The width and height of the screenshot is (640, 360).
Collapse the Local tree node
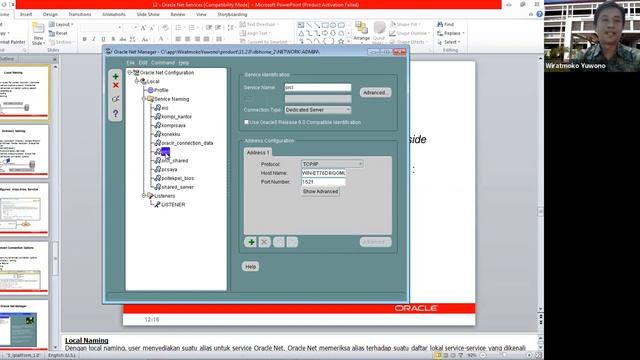click(x=137, y=81)
